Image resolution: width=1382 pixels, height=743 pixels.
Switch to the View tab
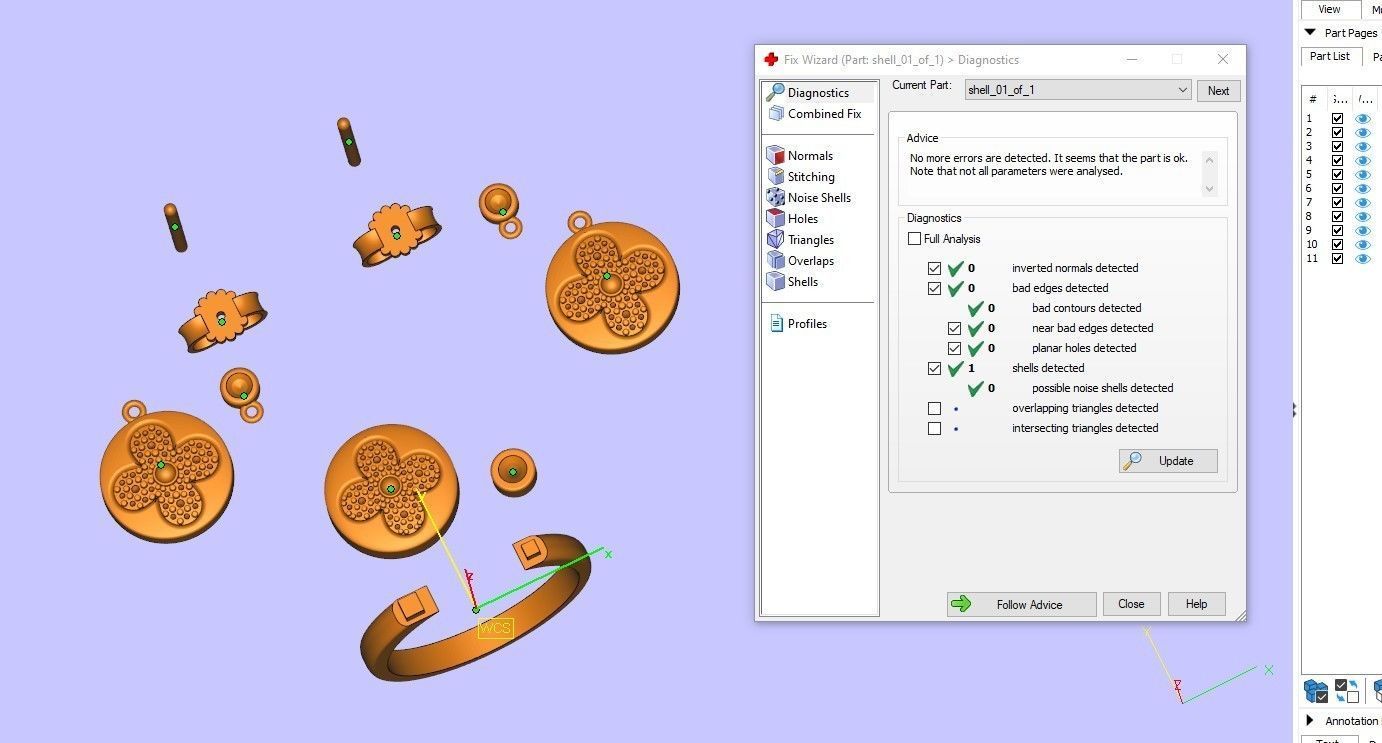click(1329, 9)
